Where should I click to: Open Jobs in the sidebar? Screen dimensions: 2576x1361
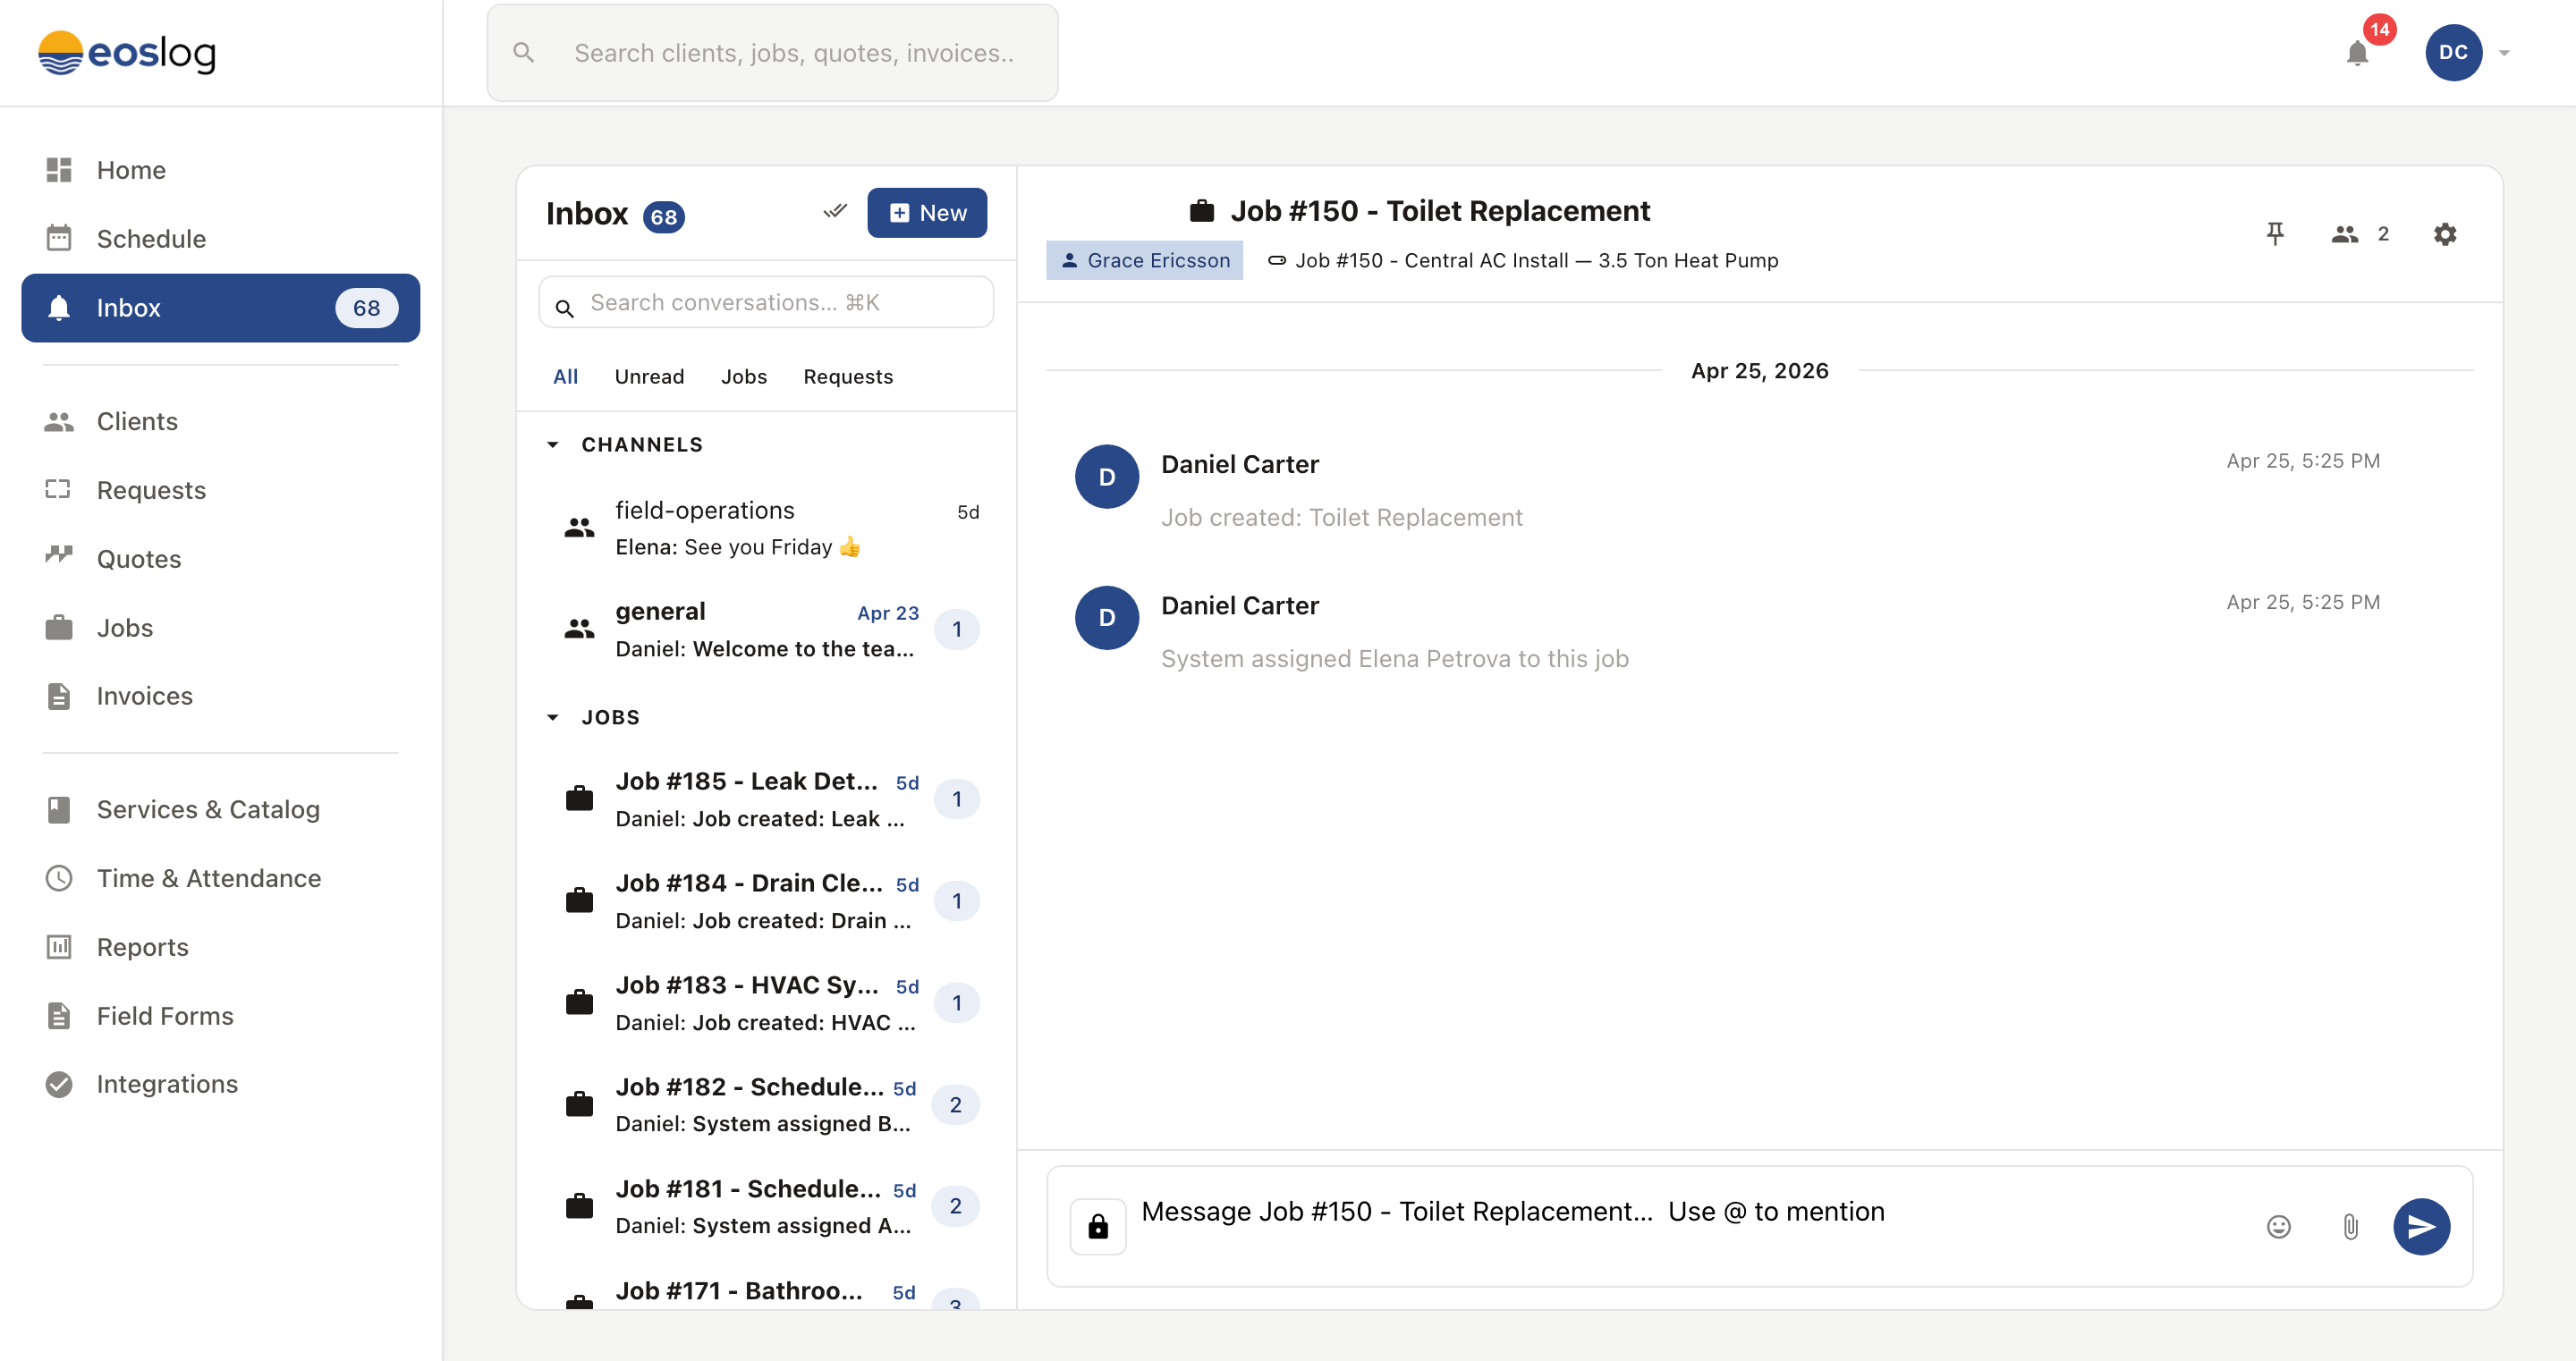coord(220,628)
